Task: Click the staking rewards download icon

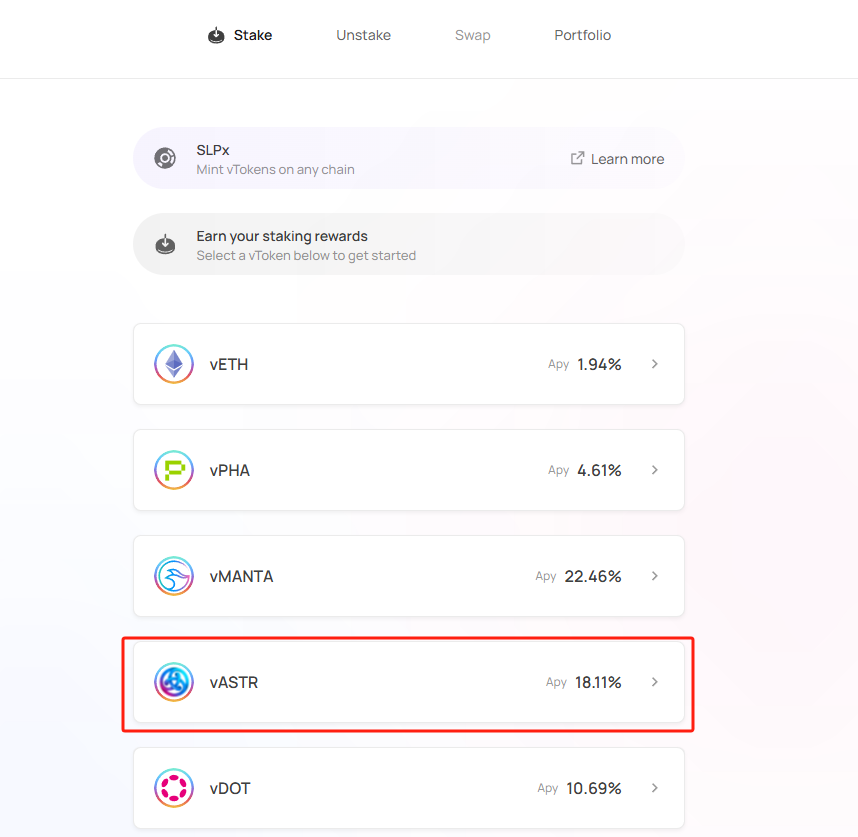Action: click(165, 244)
